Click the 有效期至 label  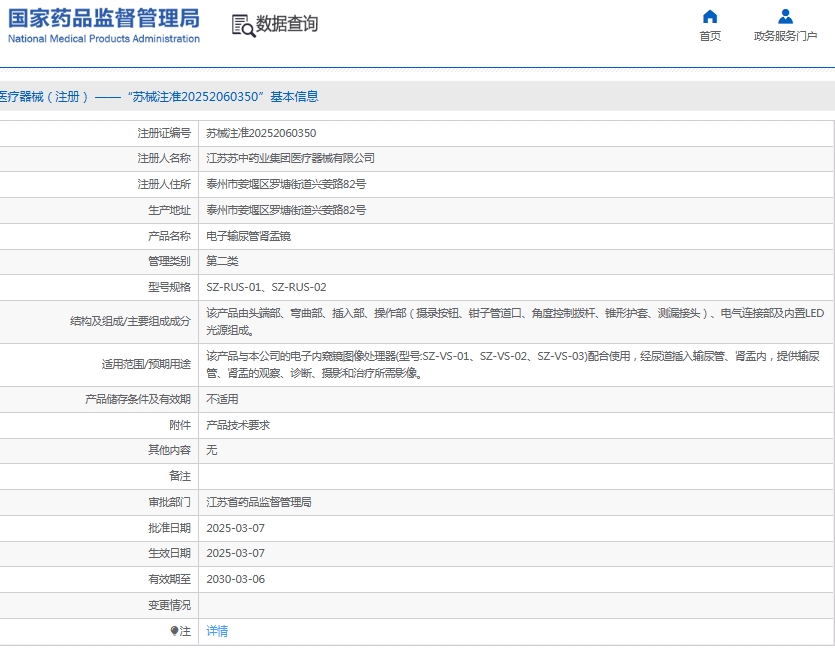pyautogui.click(x=169, y=579)
